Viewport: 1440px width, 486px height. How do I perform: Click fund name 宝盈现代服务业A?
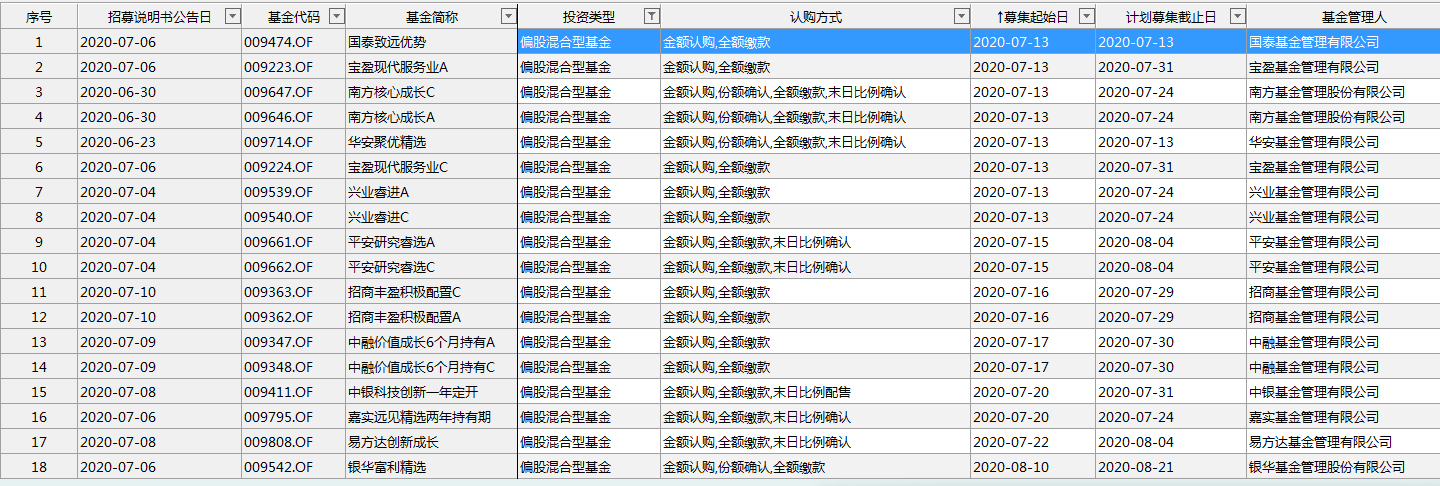[398, 67]
